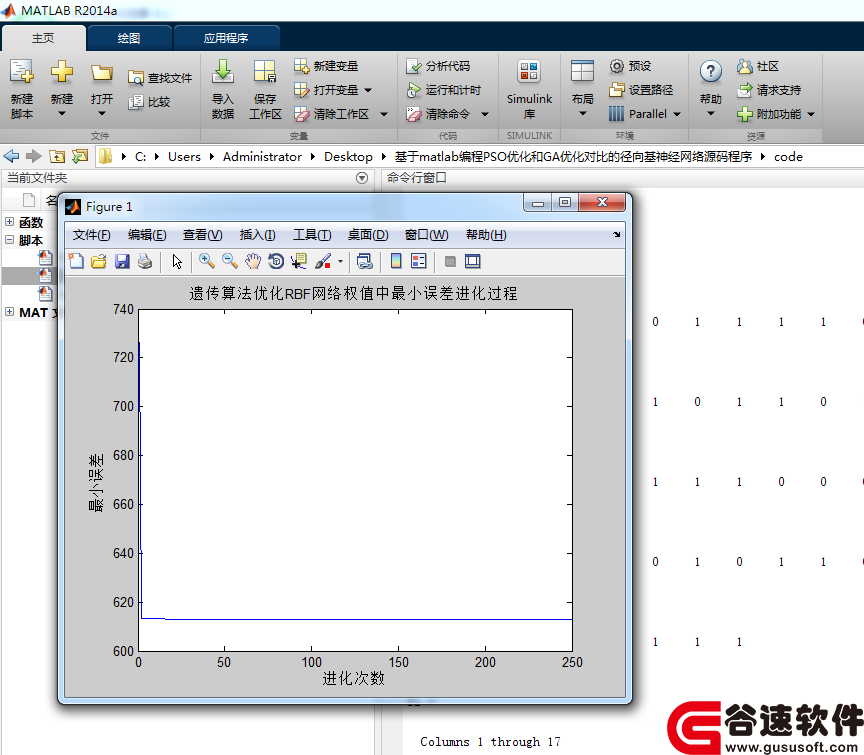Click New Figure icon in Figure 1 toolbar
The width and height of the screenshot is (864, 755).
click(x=76, y=261)
